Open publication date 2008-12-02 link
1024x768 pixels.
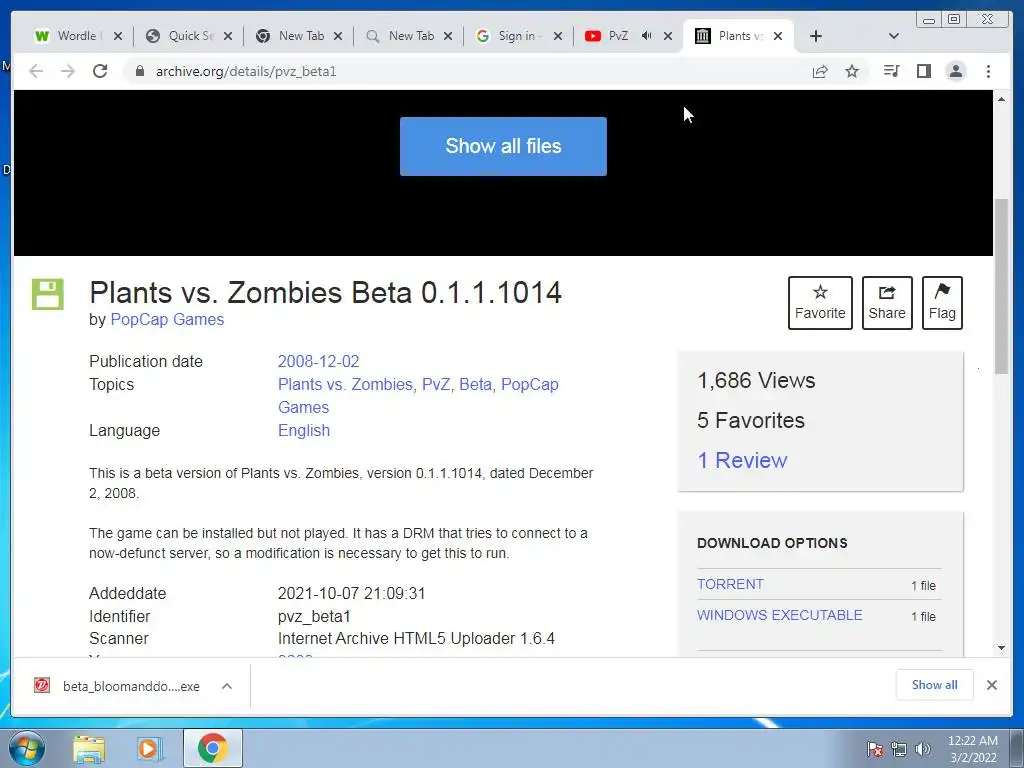319,361
